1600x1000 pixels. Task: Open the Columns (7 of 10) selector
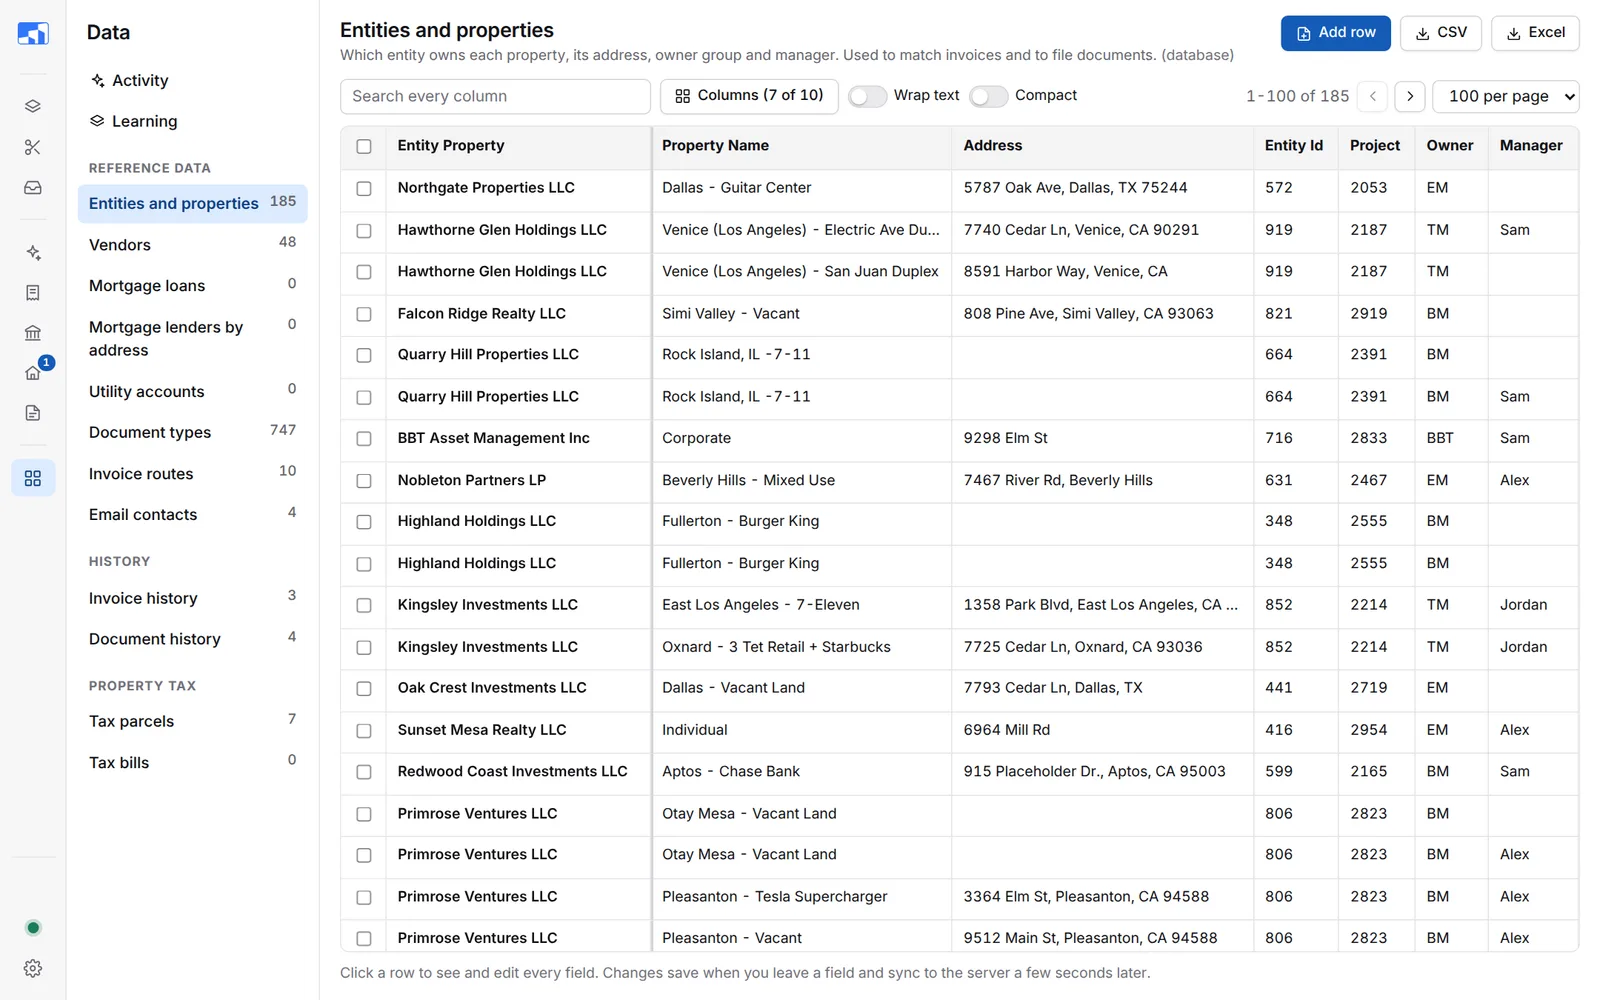(749, 96)
